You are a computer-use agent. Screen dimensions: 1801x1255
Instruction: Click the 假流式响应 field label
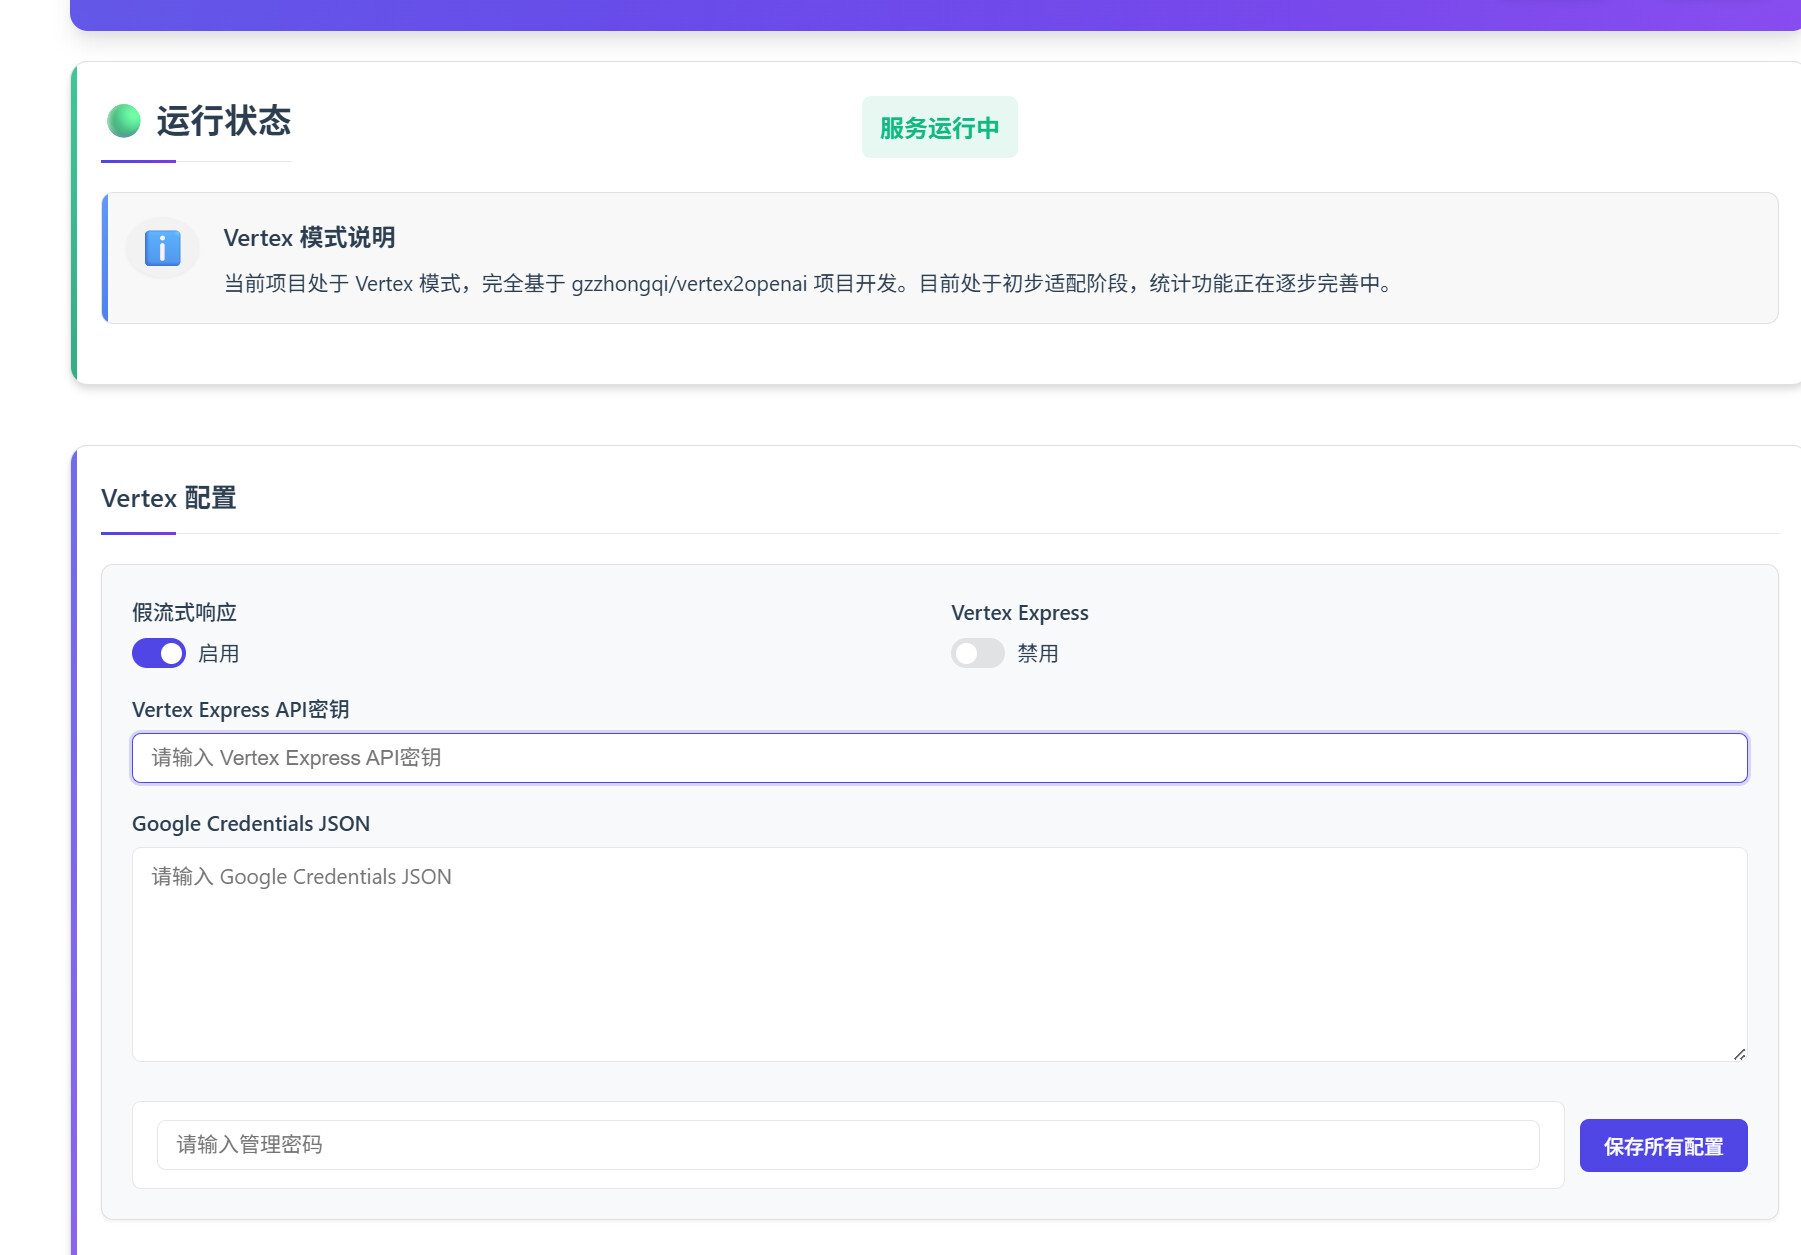(184, 612)
